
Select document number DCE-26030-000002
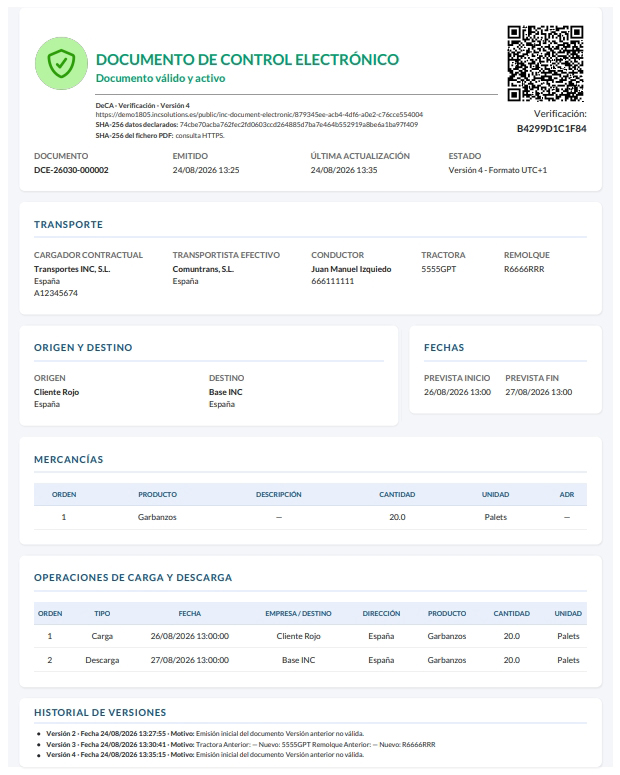pos(71,170)
